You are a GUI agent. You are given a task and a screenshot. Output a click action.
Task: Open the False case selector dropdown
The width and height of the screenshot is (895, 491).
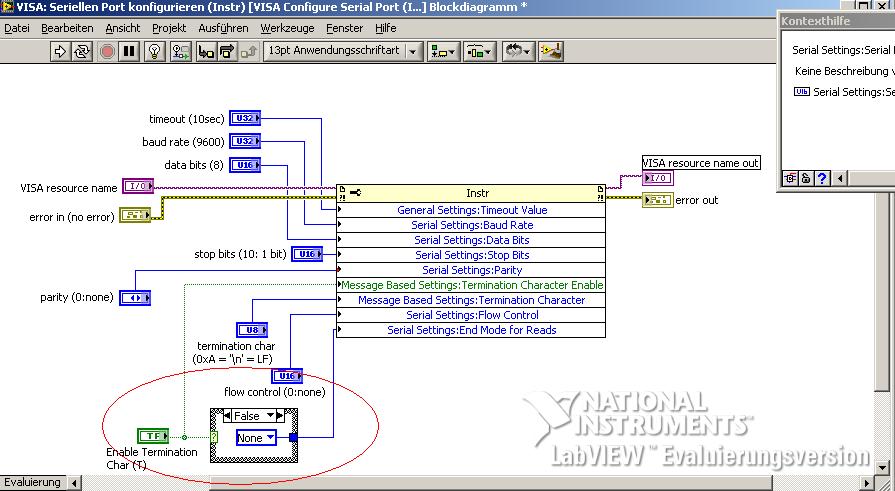coord(271,416)
